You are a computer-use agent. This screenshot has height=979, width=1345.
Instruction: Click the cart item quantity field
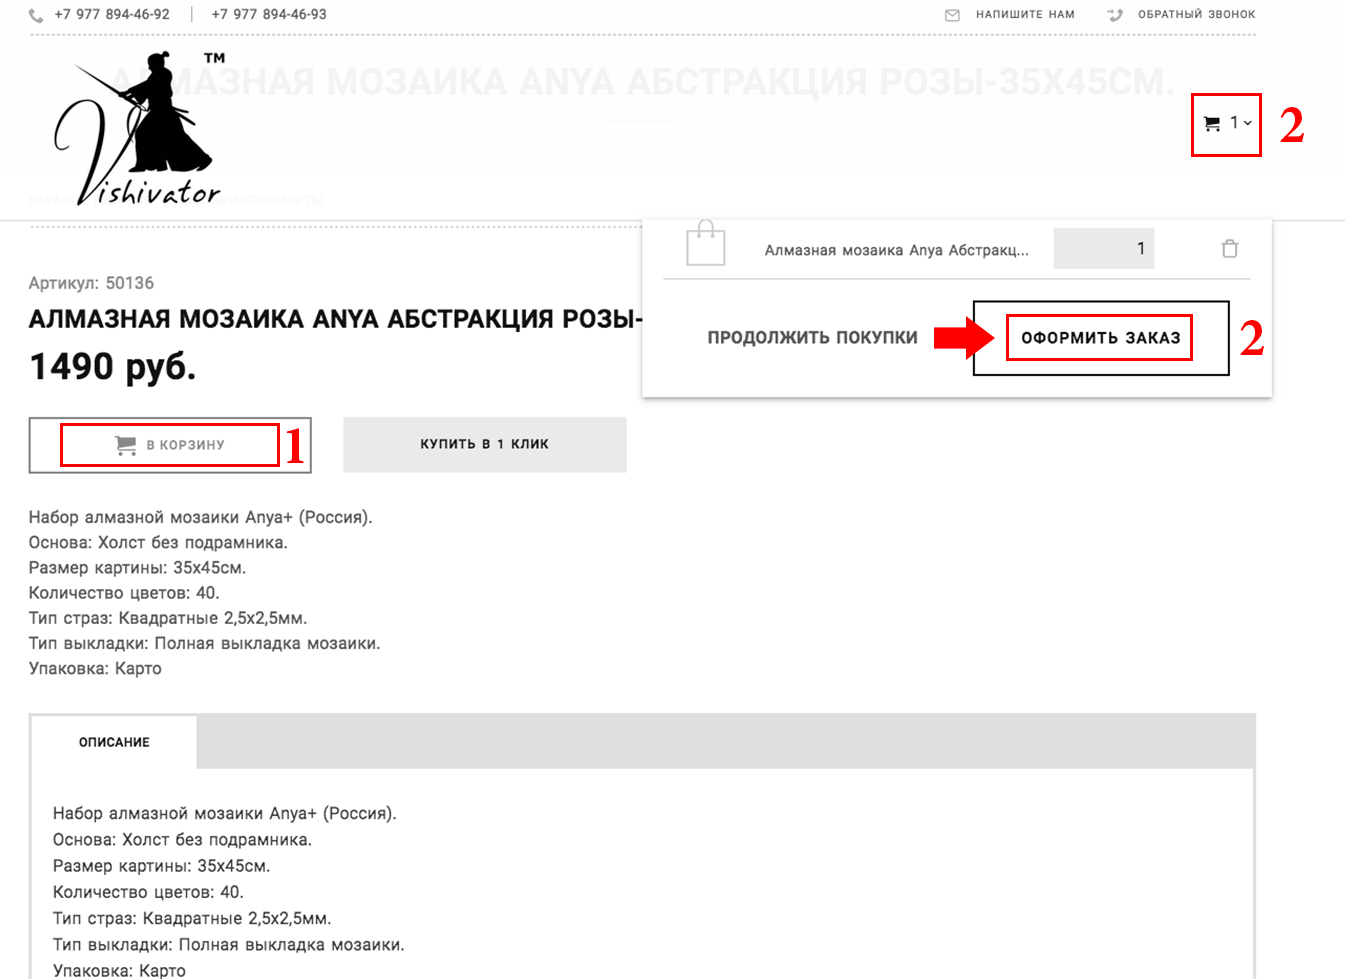pos(1103,249)
